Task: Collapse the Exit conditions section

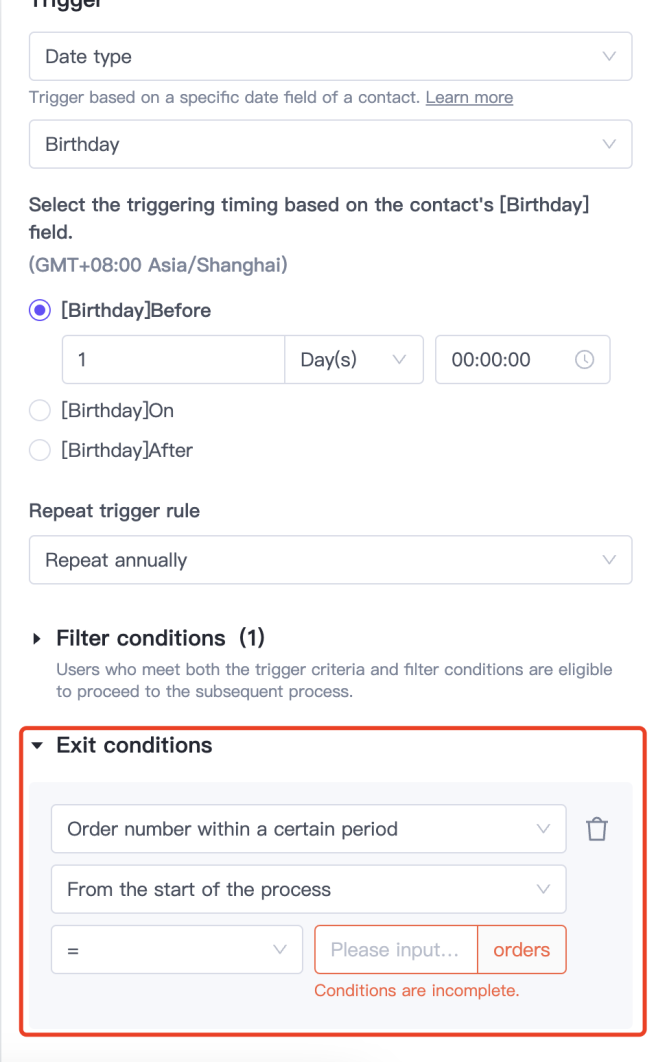Action: point(38,746)
